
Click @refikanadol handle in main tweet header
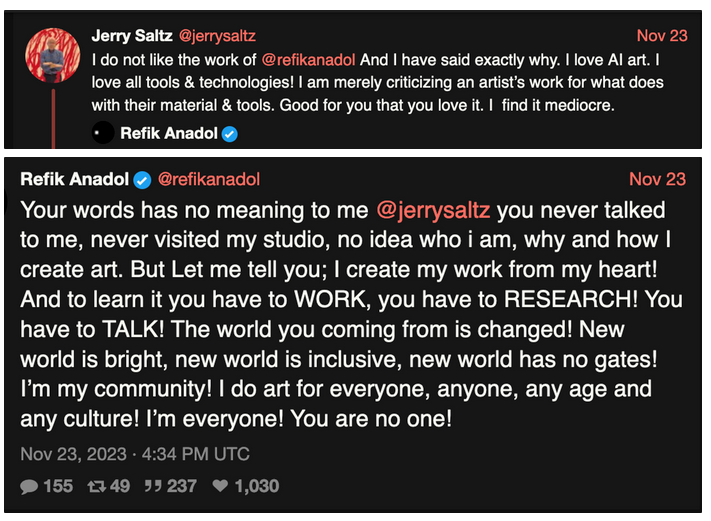pos(209,180)
